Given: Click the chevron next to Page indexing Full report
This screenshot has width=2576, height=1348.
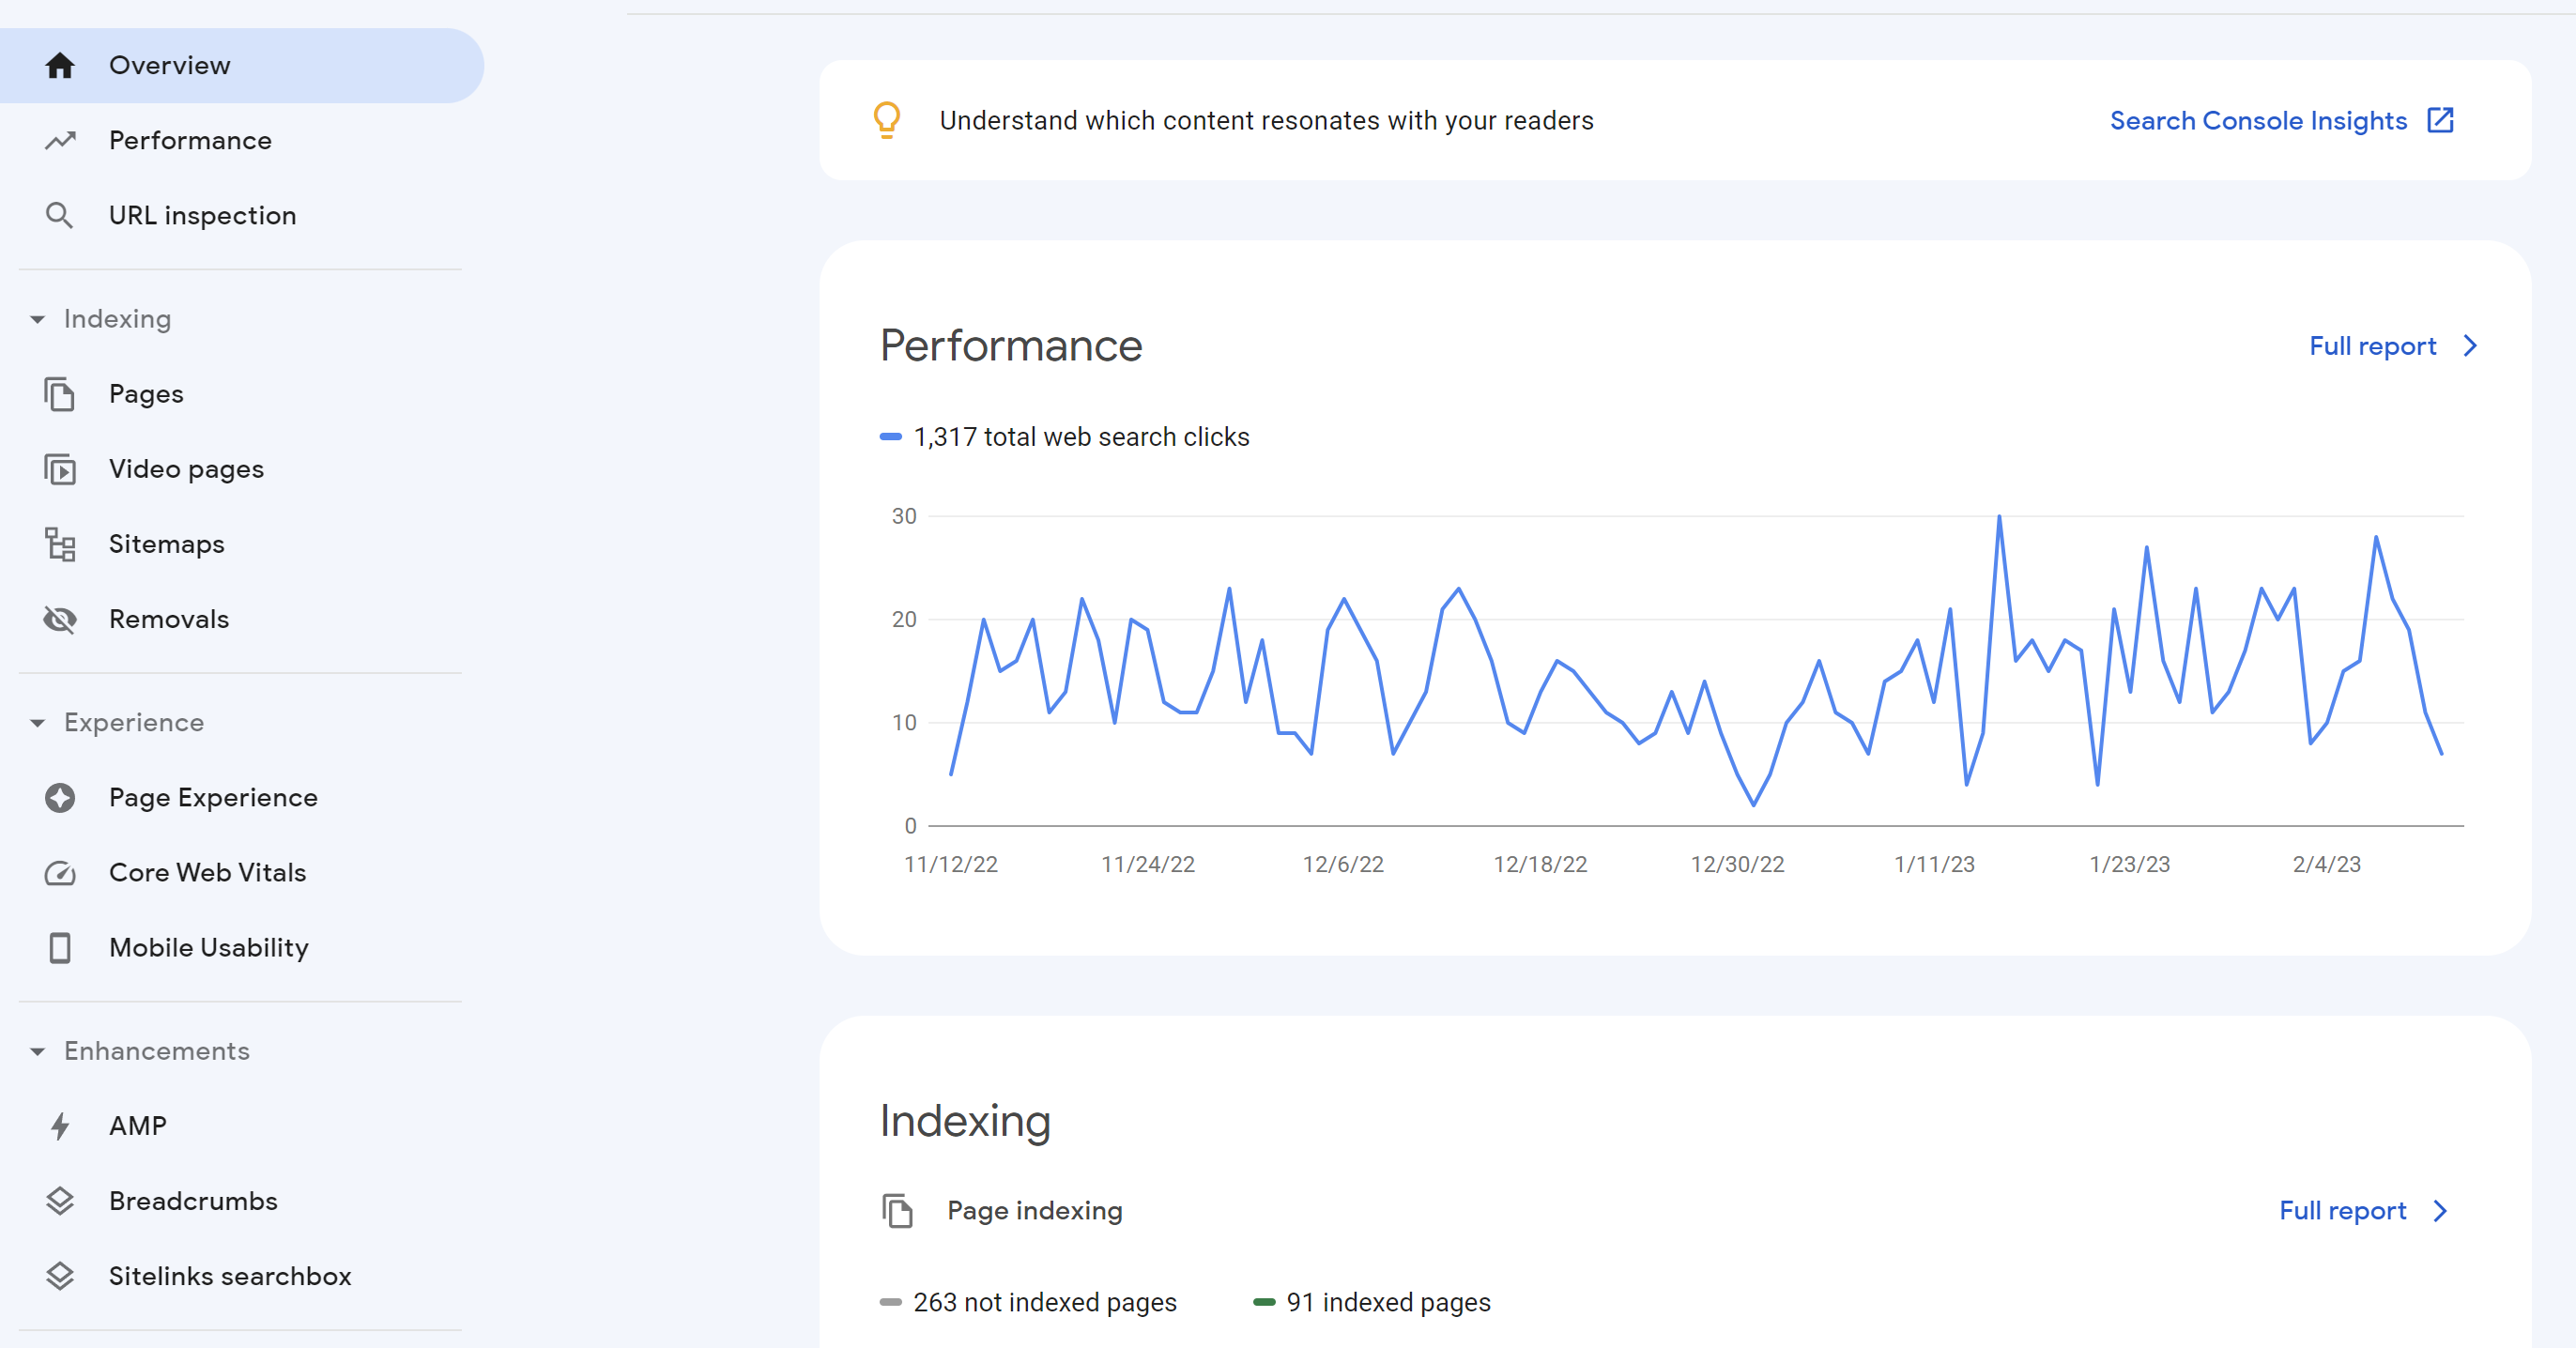Looking at the screenshot, I should click(2441, 1211).
